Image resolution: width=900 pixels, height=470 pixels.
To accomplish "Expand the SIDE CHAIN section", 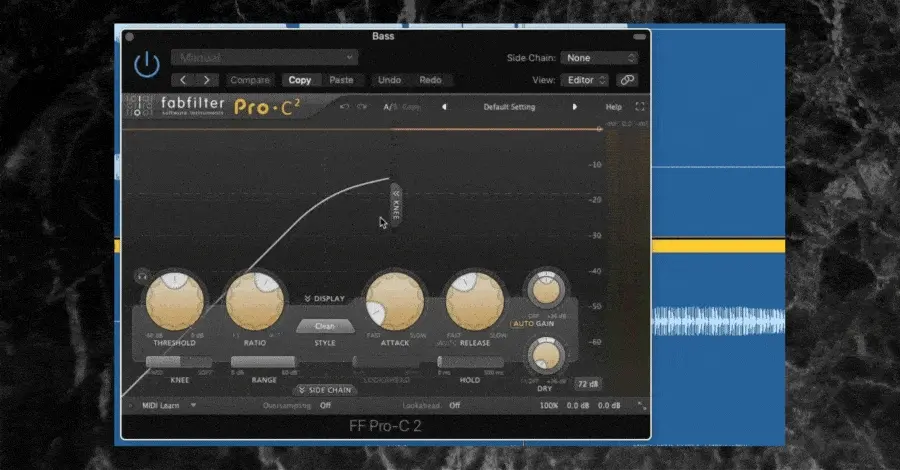I will tap(325, 390).
